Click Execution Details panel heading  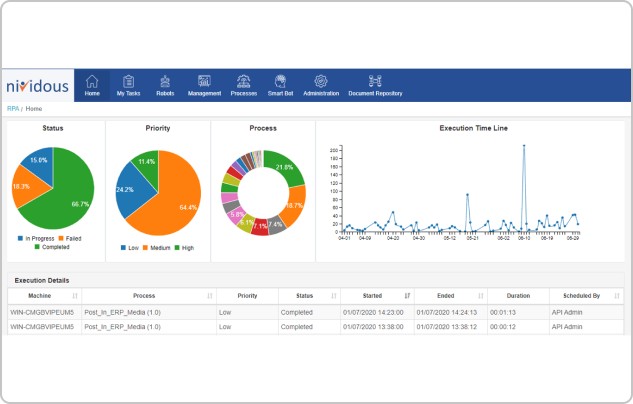click(x=42, y=280)
